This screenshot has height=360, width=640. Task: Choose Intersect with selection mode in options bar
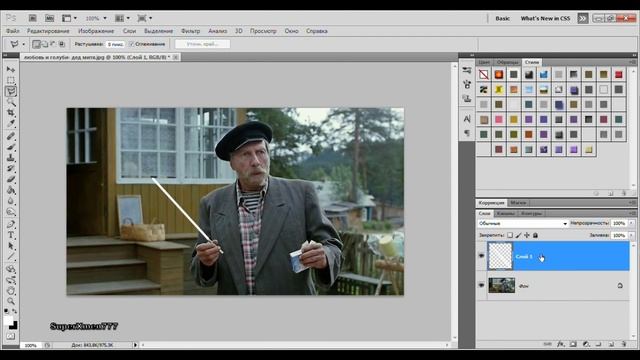click(62, 44)
